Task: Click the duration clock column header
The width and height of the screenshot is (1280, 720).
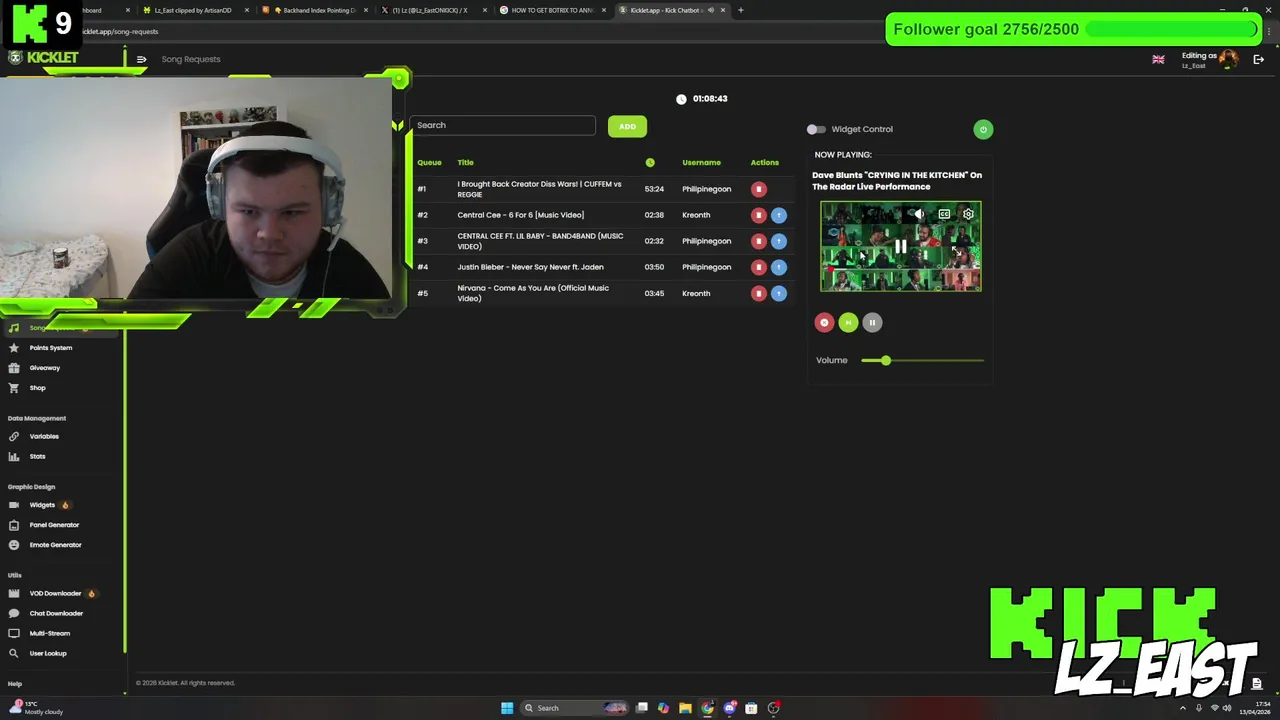Action: click(x=650, y=162)
